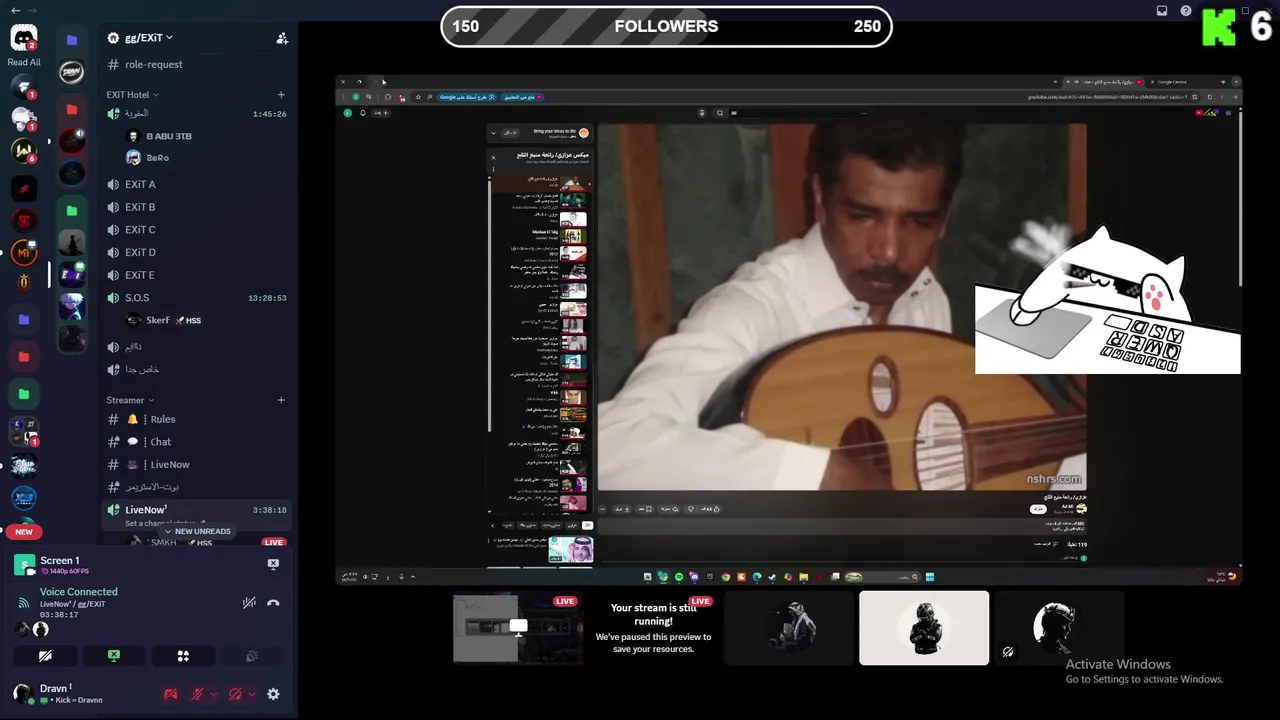Image resolution: width=1280 pixels, height=720 pixels.
Task: Toggle camera on in voice panel
Action: click(45, 656)
